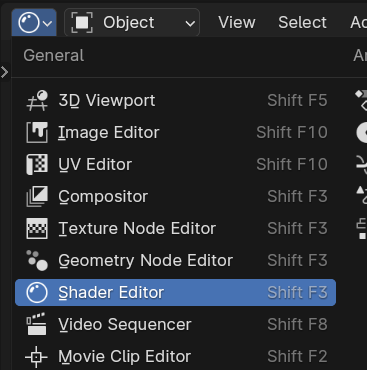
Task: Click the 3D Viewport icon in the list
Action: pyautogui.click(x=37, y=100)
